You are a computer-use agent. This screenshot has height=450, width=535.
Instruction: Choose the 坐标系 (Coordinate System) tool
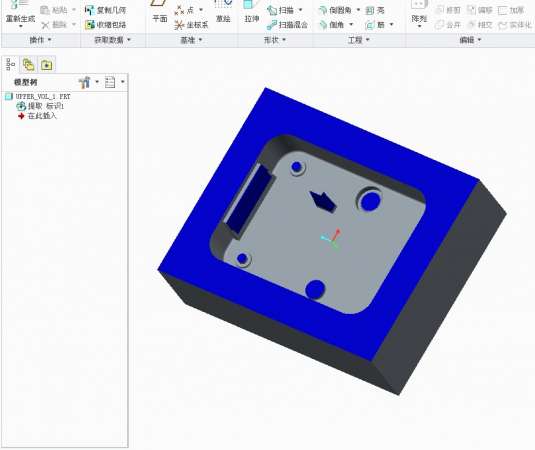[x=191, y=25]
